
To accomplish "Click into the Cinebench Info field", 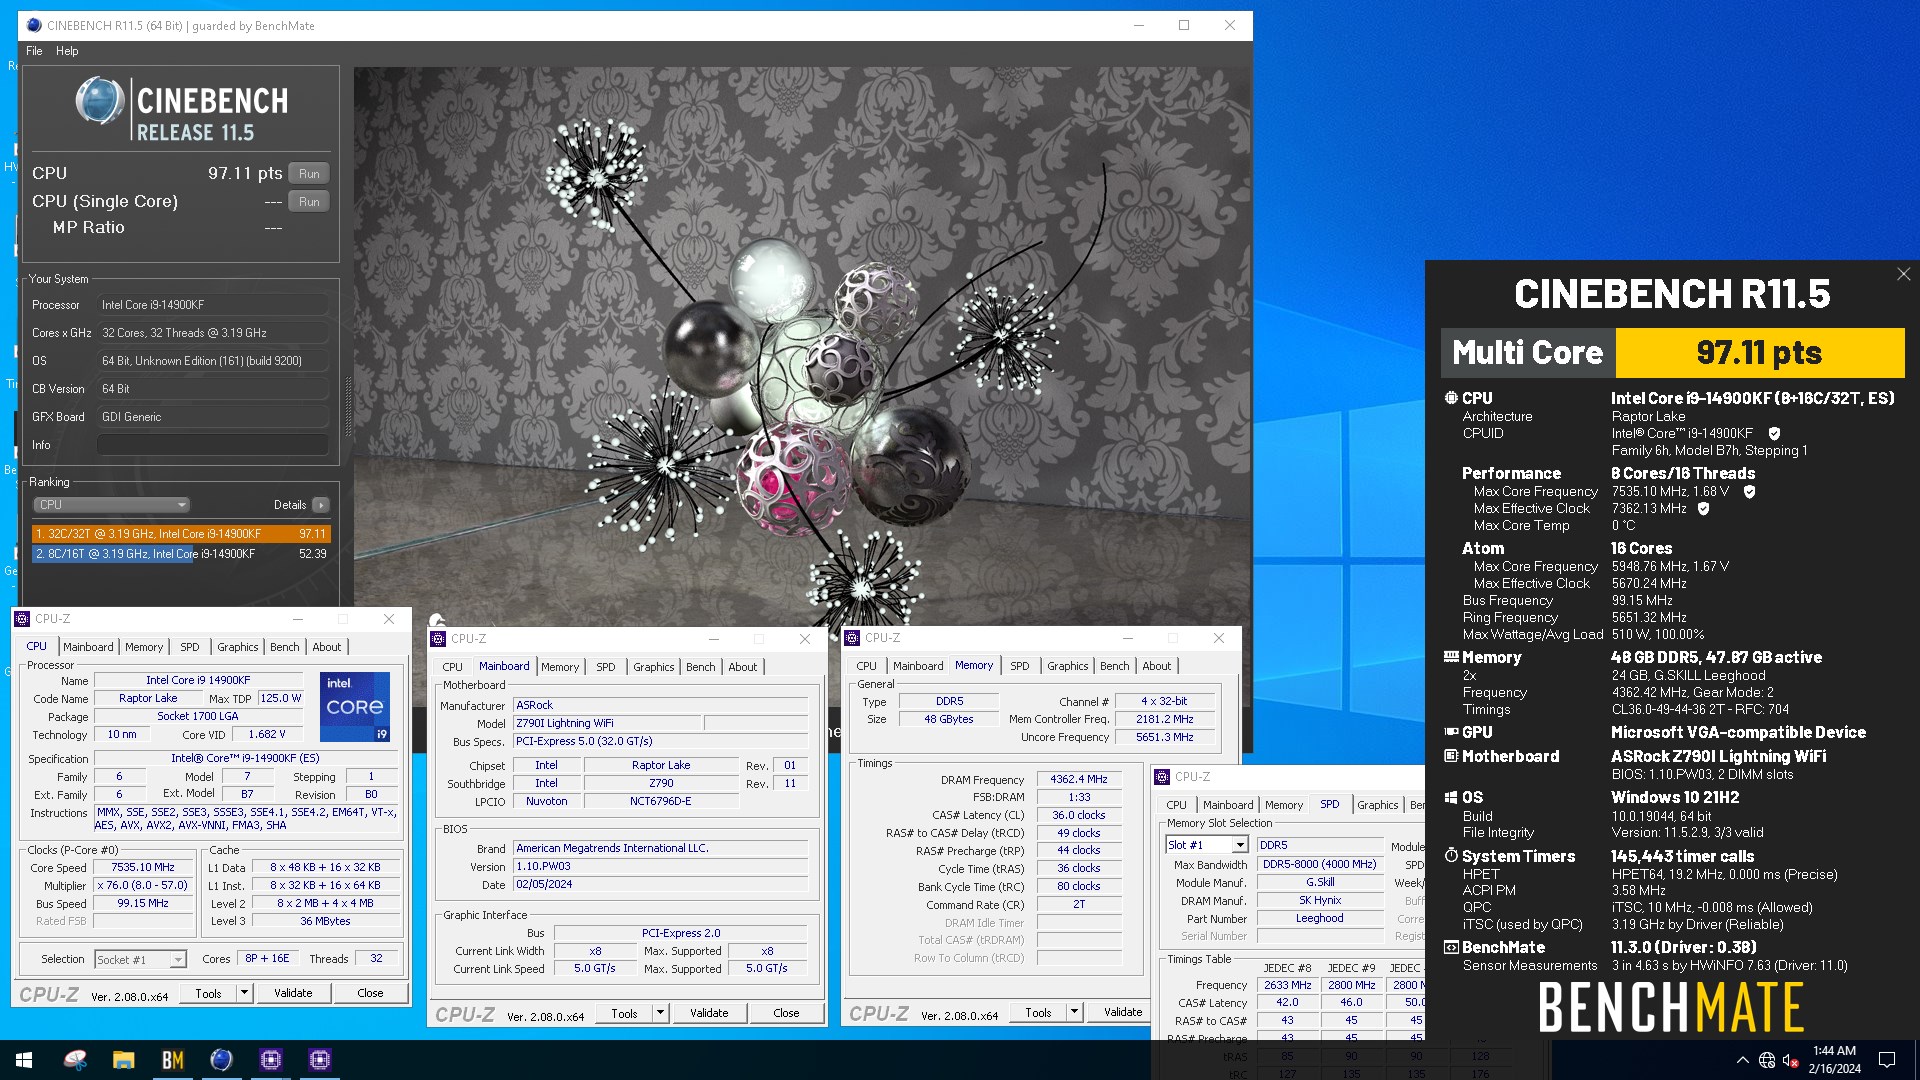I will point(213,445).
